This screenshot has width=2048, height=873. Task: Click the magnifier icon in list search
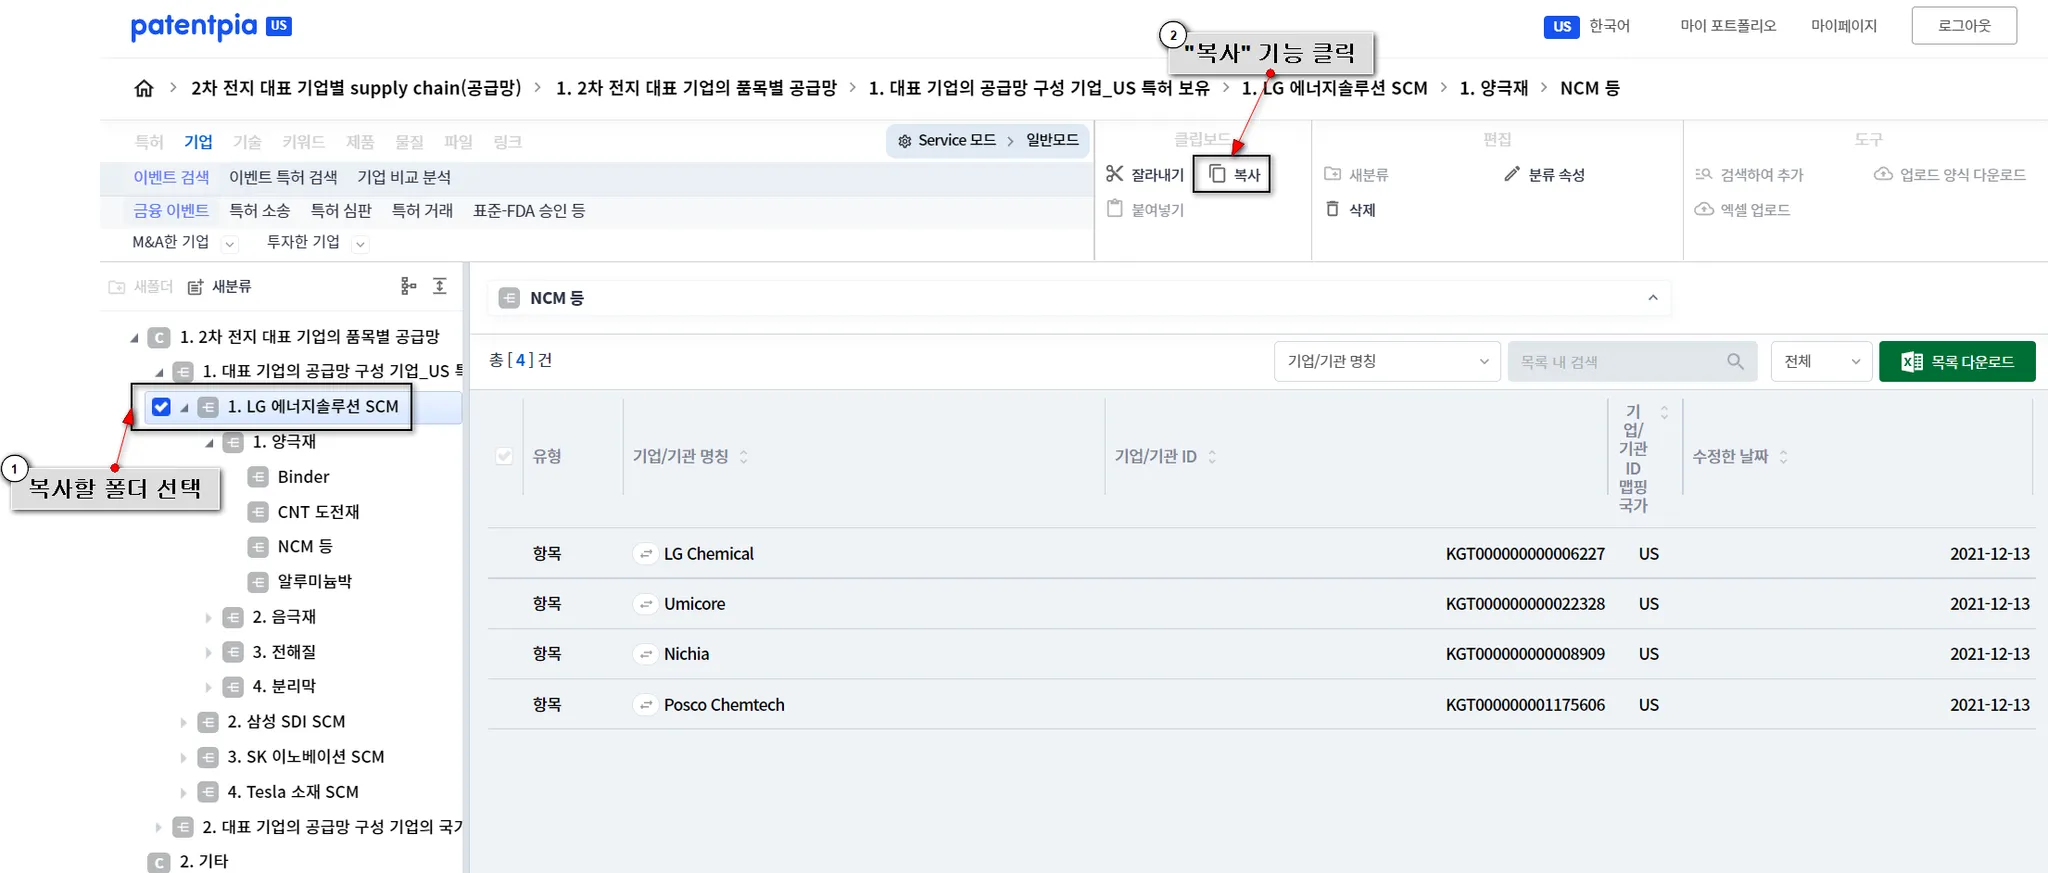point(1735,361)
